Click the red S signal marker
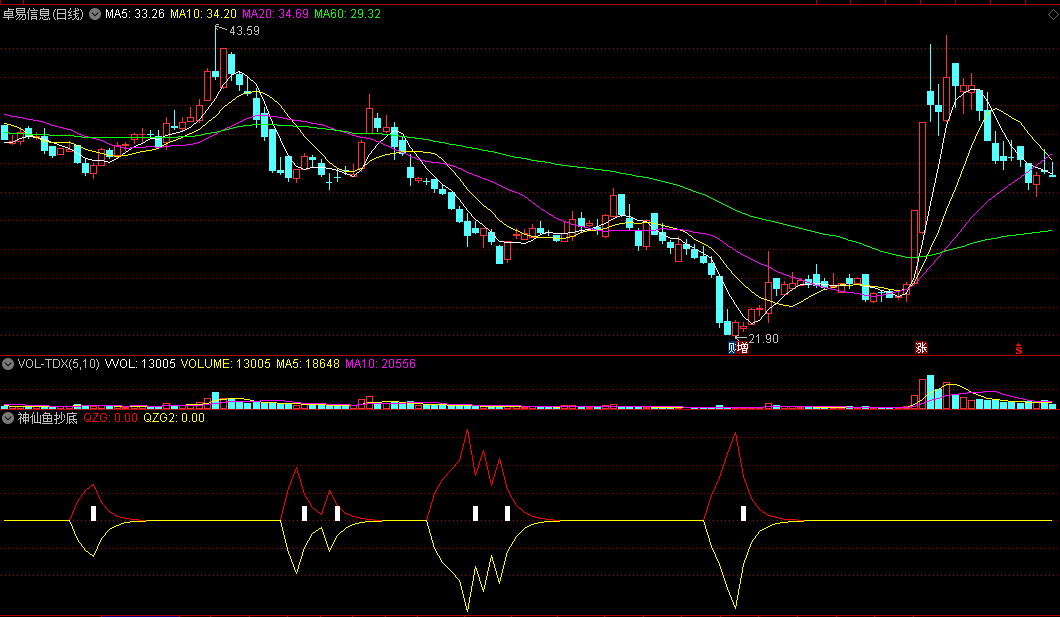 1018,348
